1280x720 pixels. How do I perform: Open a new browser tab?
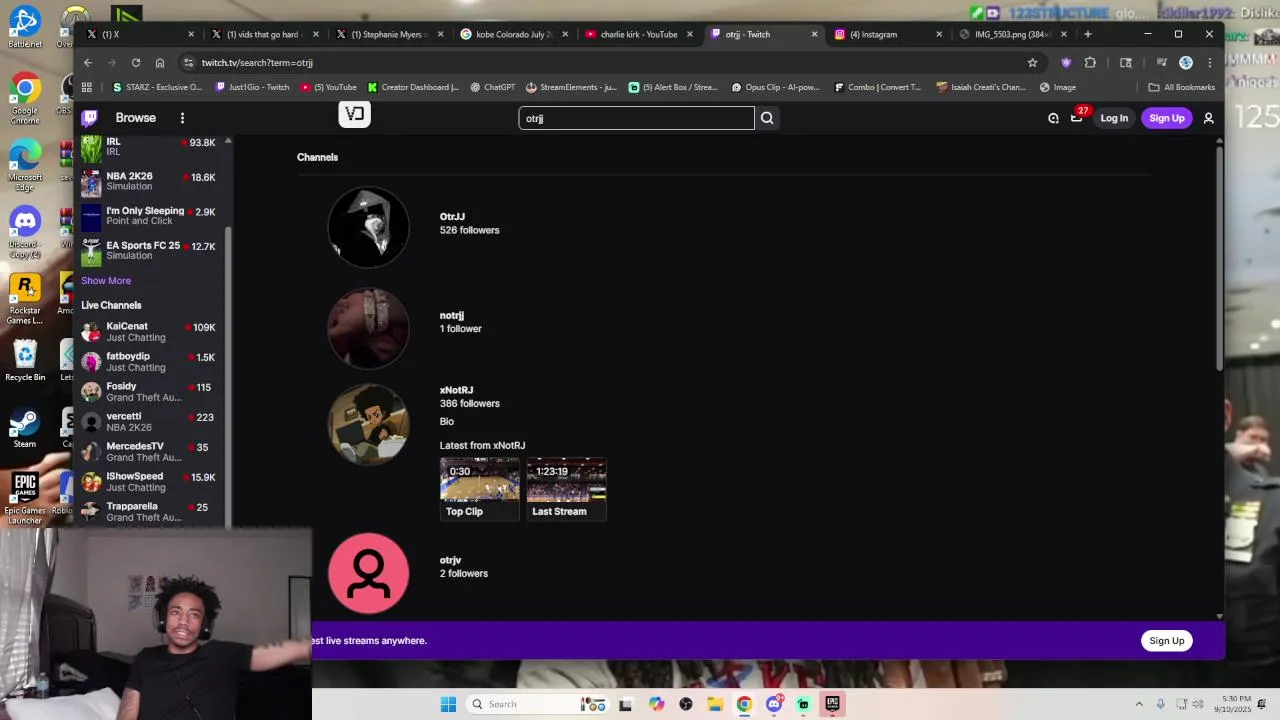[1088, 34]
